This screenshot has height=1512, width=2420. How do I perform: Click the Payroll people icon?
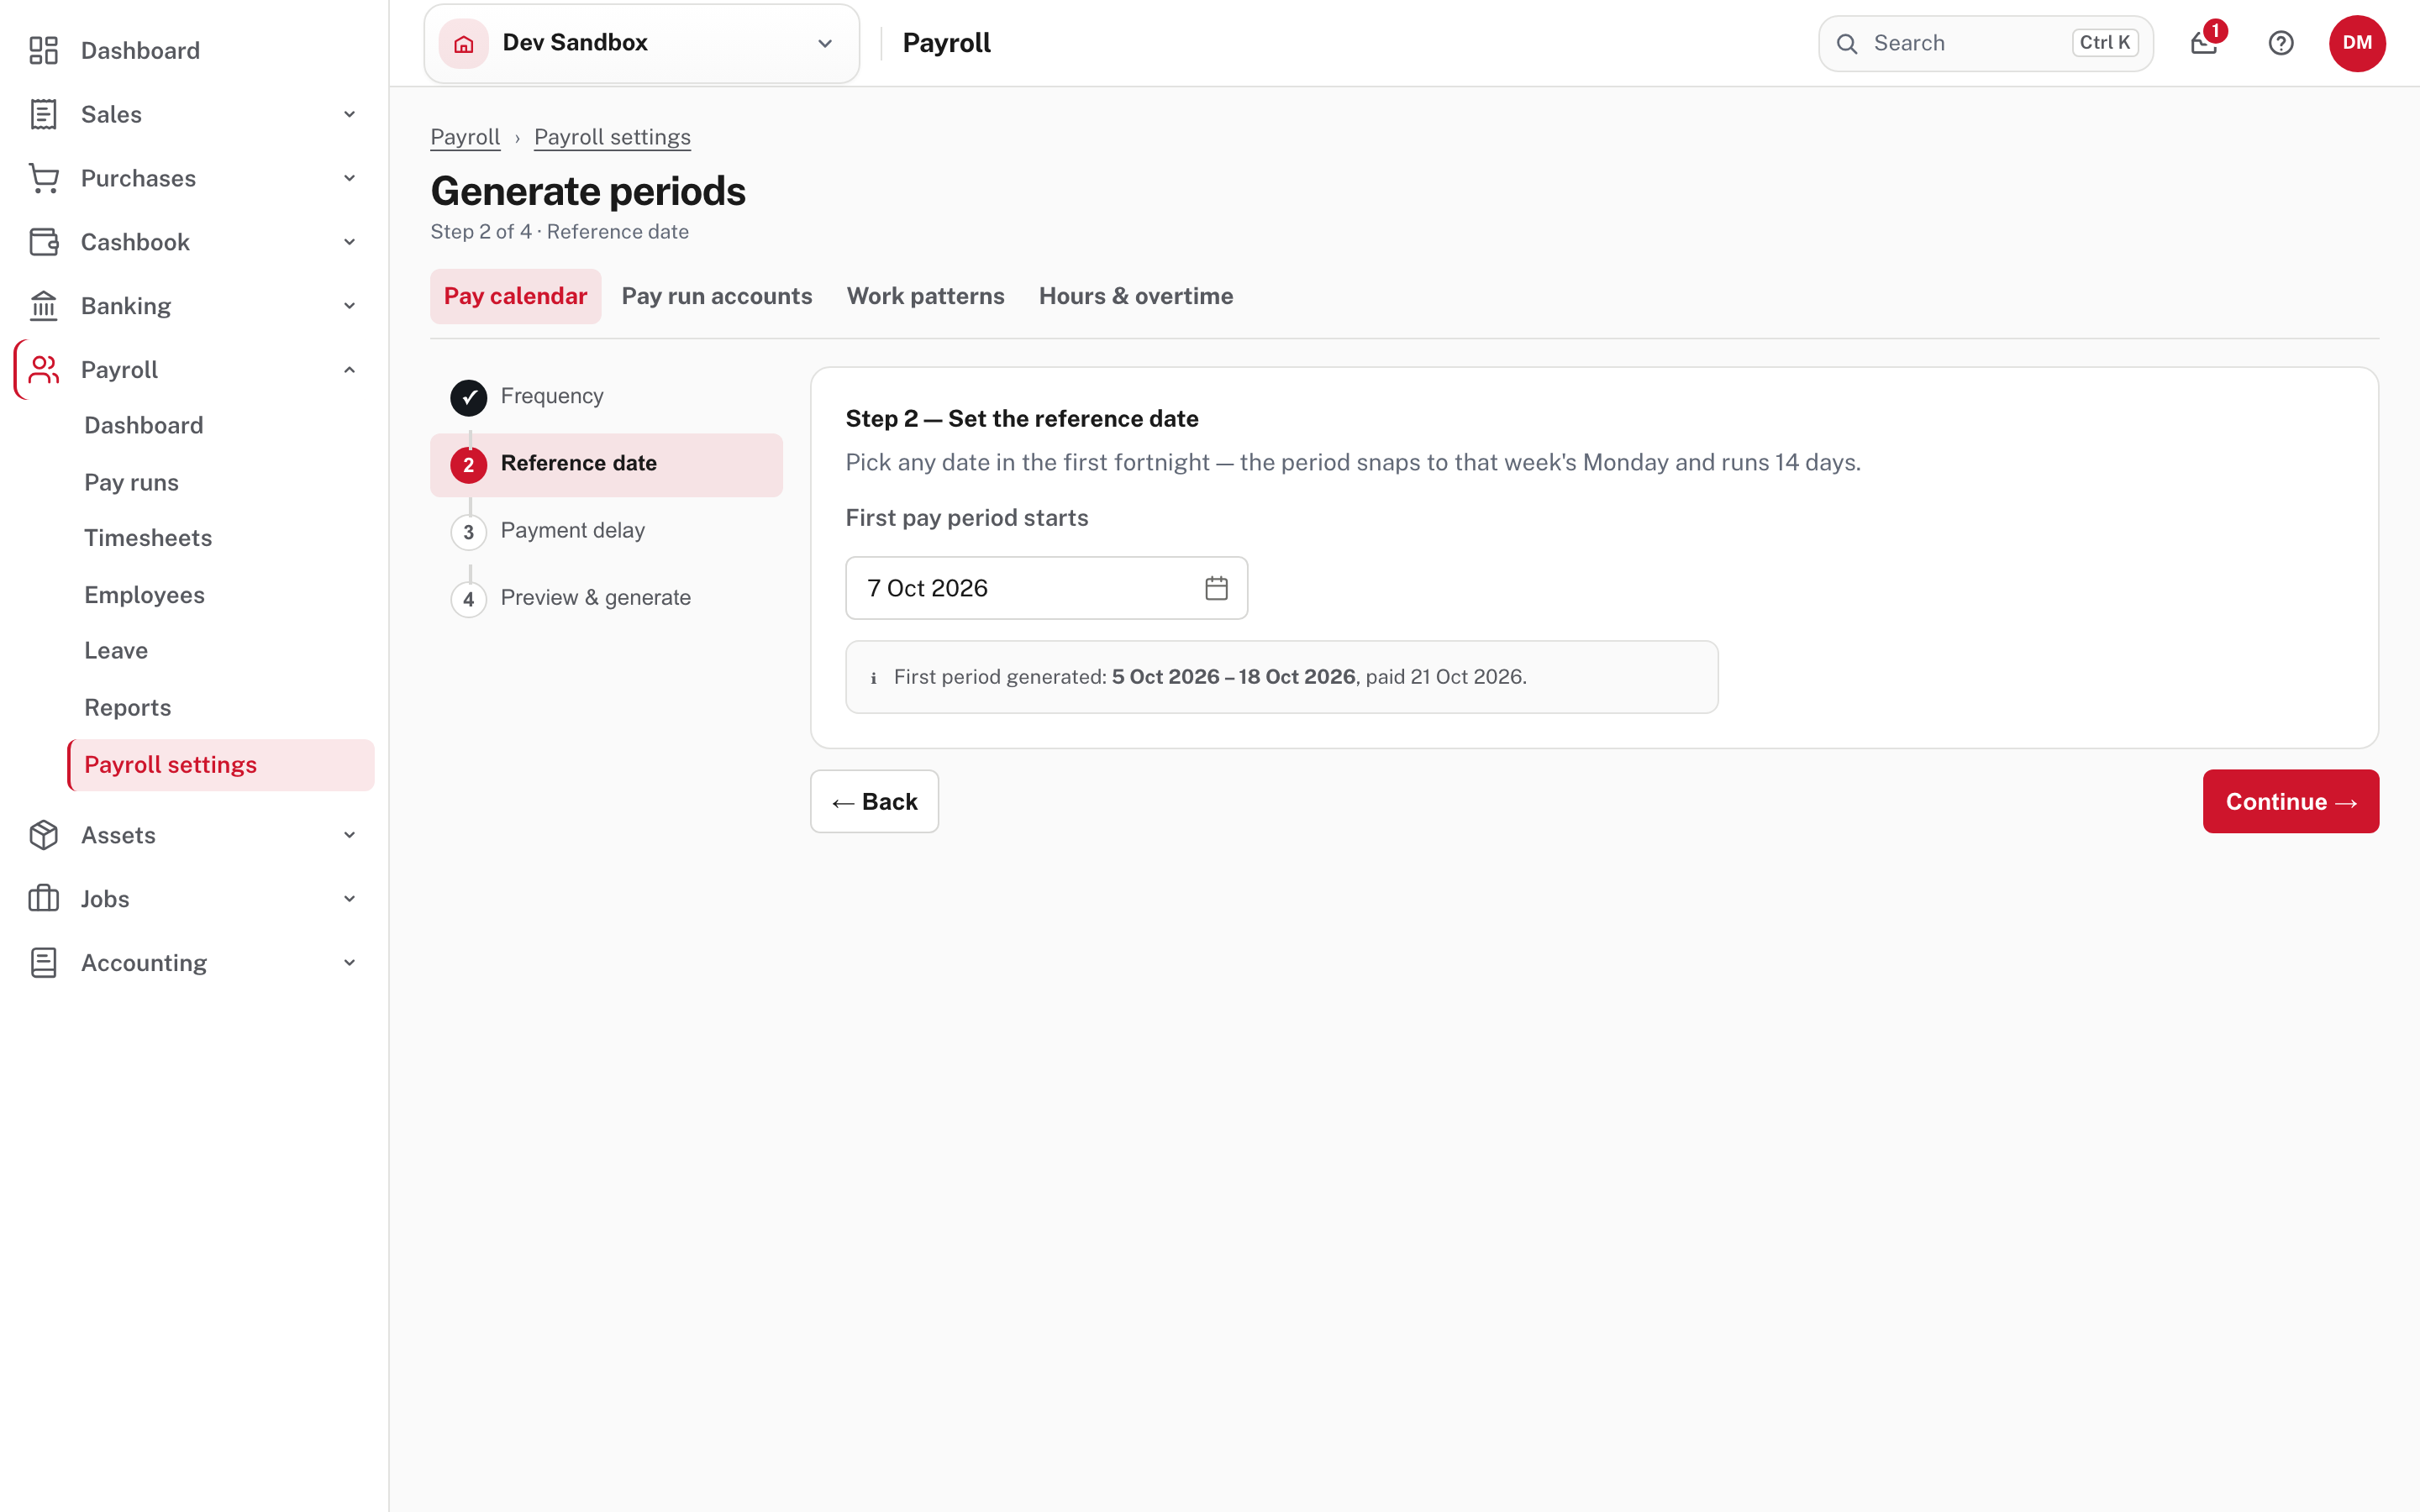tap(43, 370)
